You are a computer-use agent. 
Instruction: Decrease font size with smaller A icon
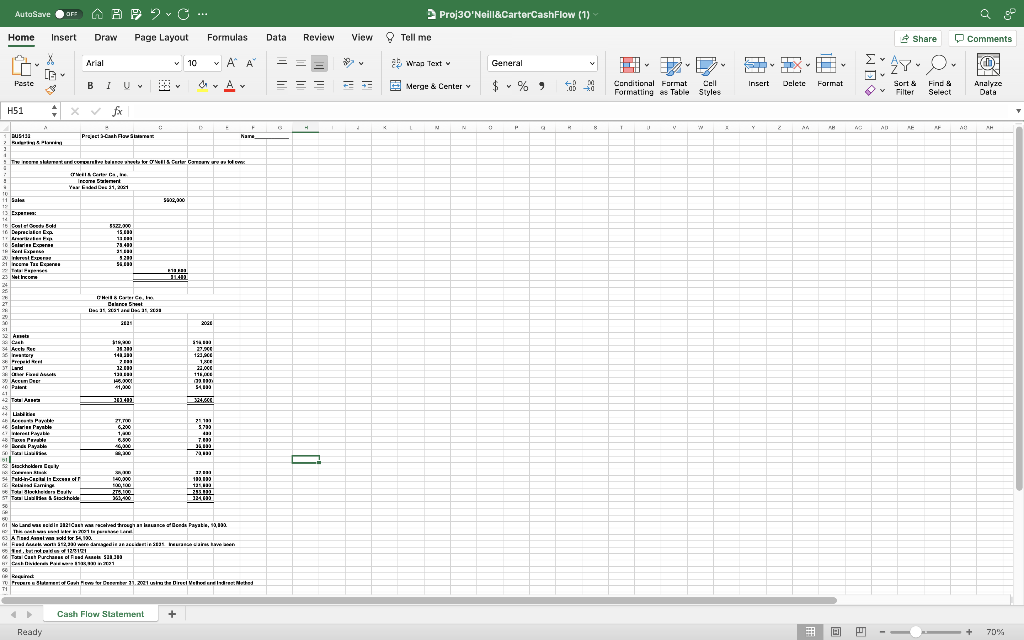click(251, 63)
